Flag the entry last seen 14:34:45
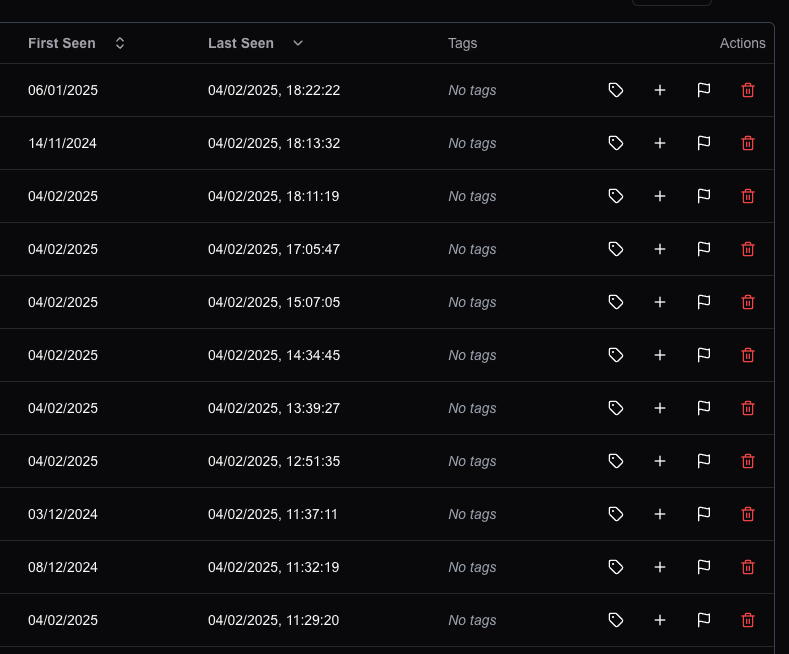The image size is (789, 654). coord(704,355)
